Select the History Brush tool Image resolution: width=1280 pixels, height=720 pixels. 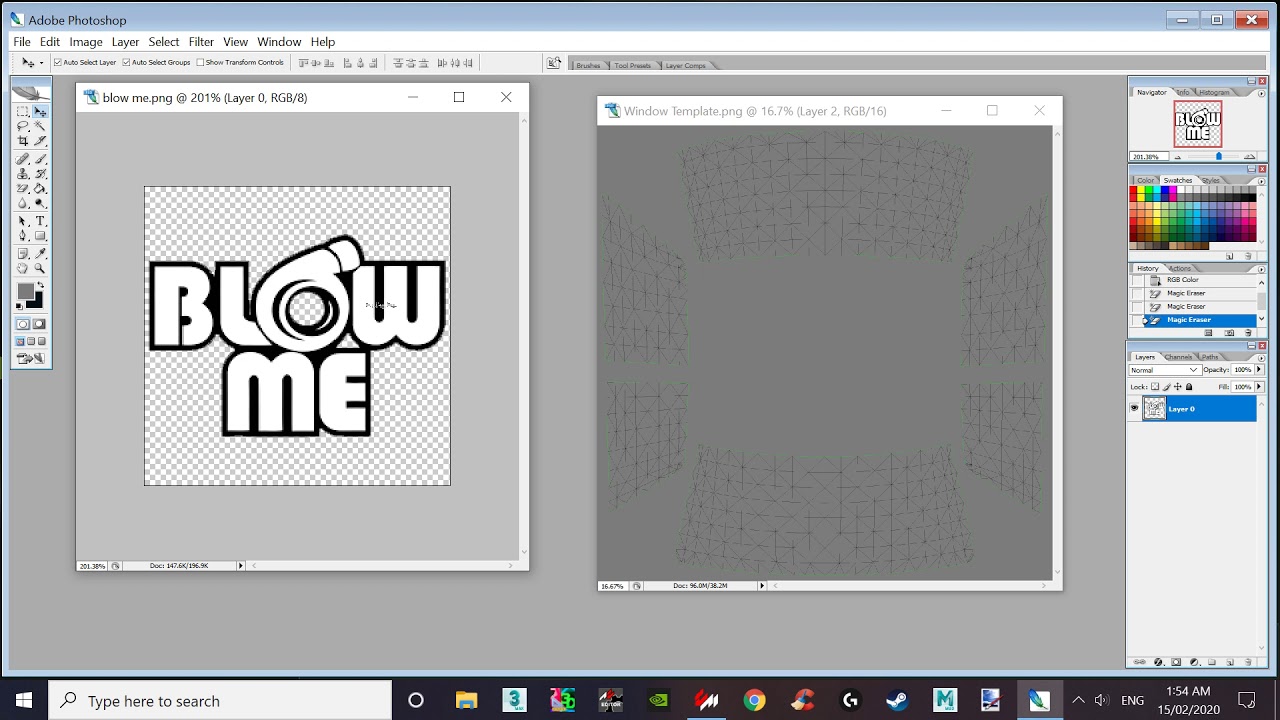[40, 173]
